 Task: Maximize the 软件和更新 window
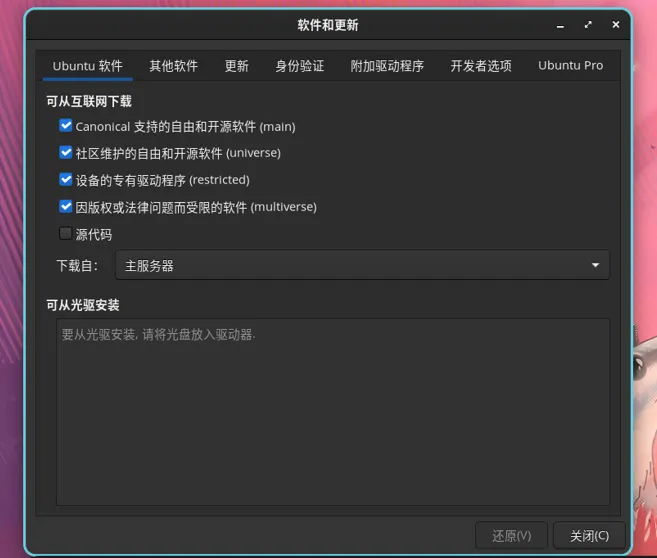588,25
